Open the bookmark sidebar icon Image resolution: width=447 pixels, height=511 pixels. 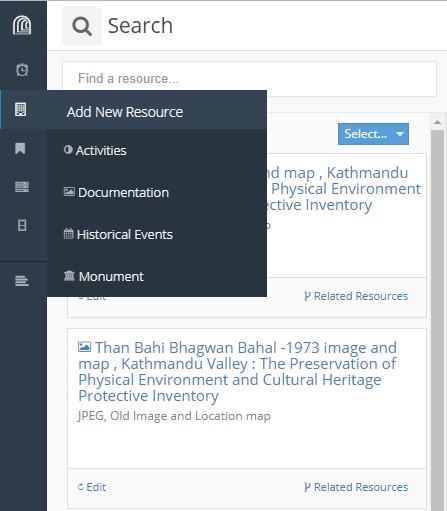point(20,148)
